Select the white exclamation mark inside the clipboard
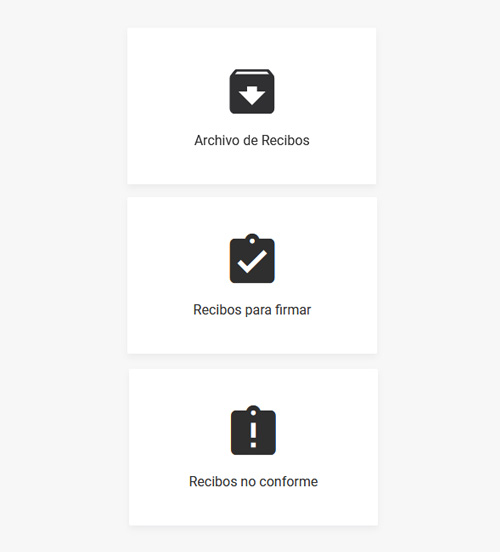Image resolution: width=500 pixels, height=552 pixels. (253, 435)
